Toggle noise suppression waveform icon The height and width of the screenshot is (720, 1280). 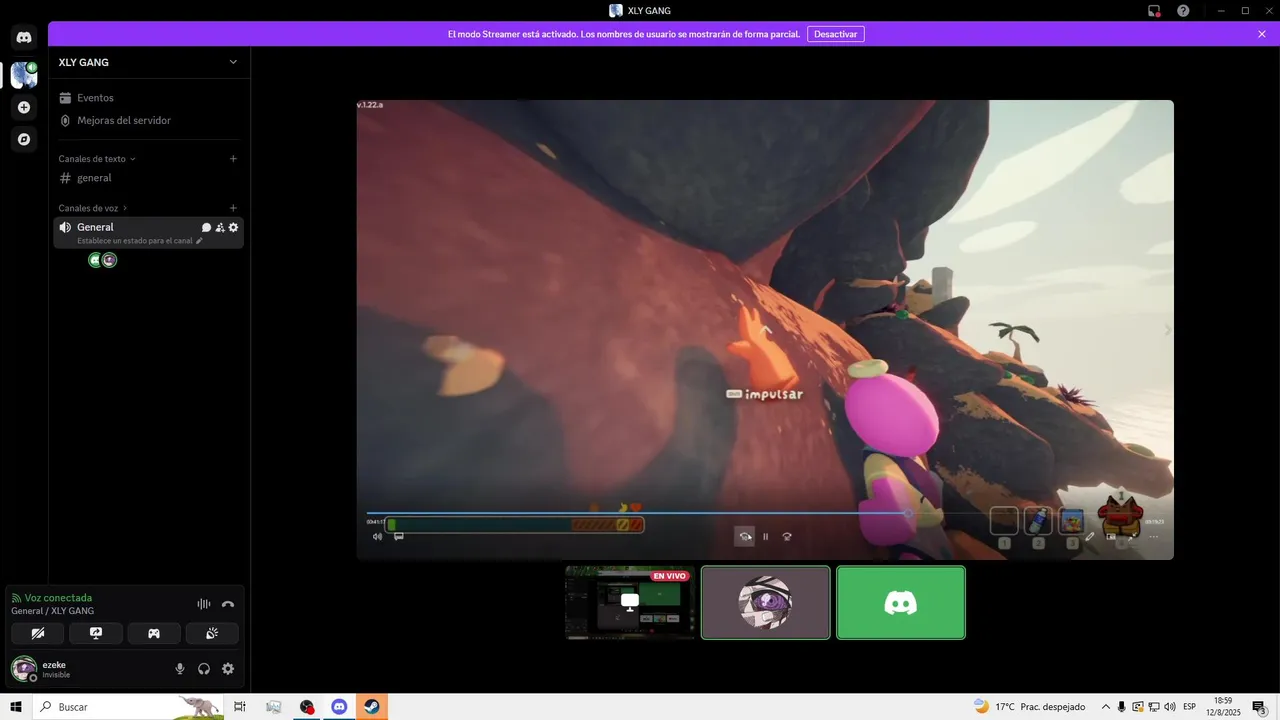click(204, 604)
